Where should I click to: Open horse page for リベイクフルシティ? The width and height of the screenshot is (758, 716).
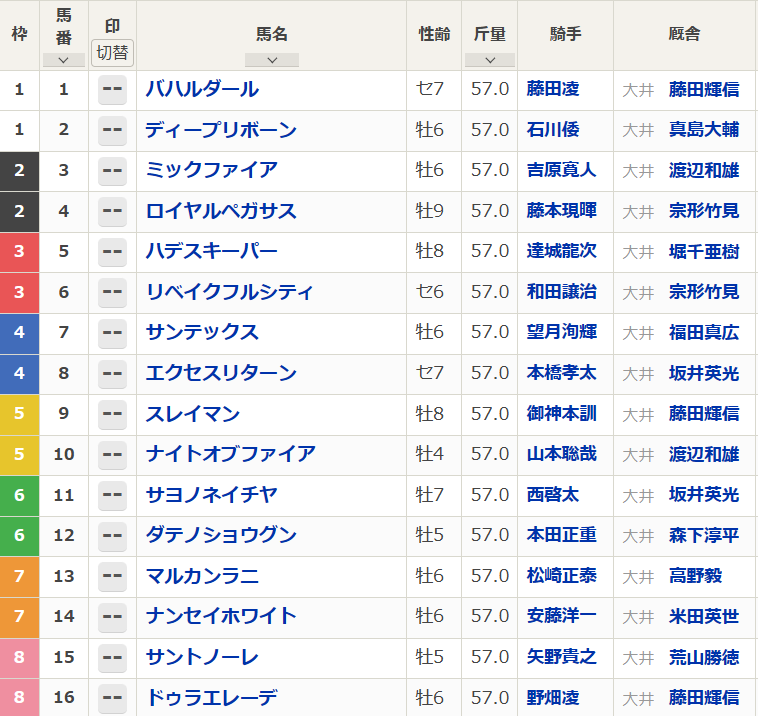[x=230, y=292]
